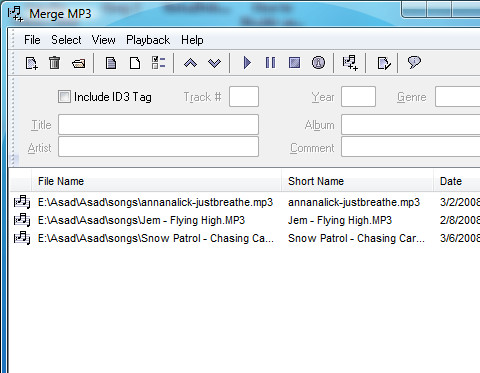Viewport: 480px width, 373px height.
Task: Click the Artist input field
Action: (x=158, y=147)
